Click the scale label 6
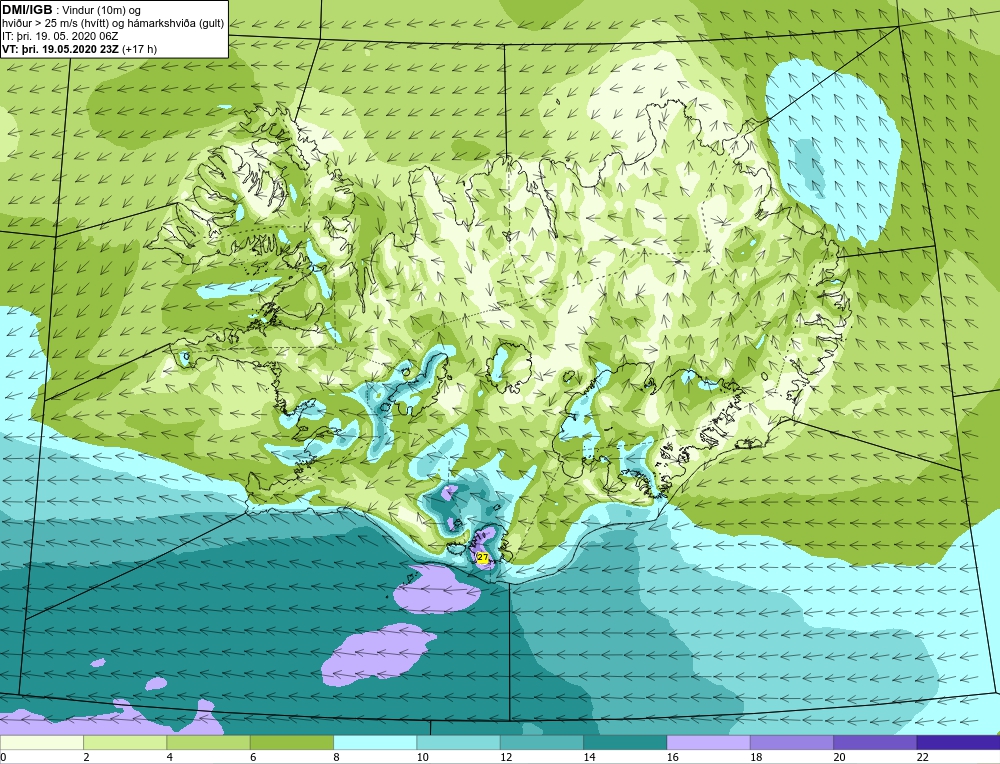Screen dimensions: 1000x764 pyautogui.click(x=253, y=757)
